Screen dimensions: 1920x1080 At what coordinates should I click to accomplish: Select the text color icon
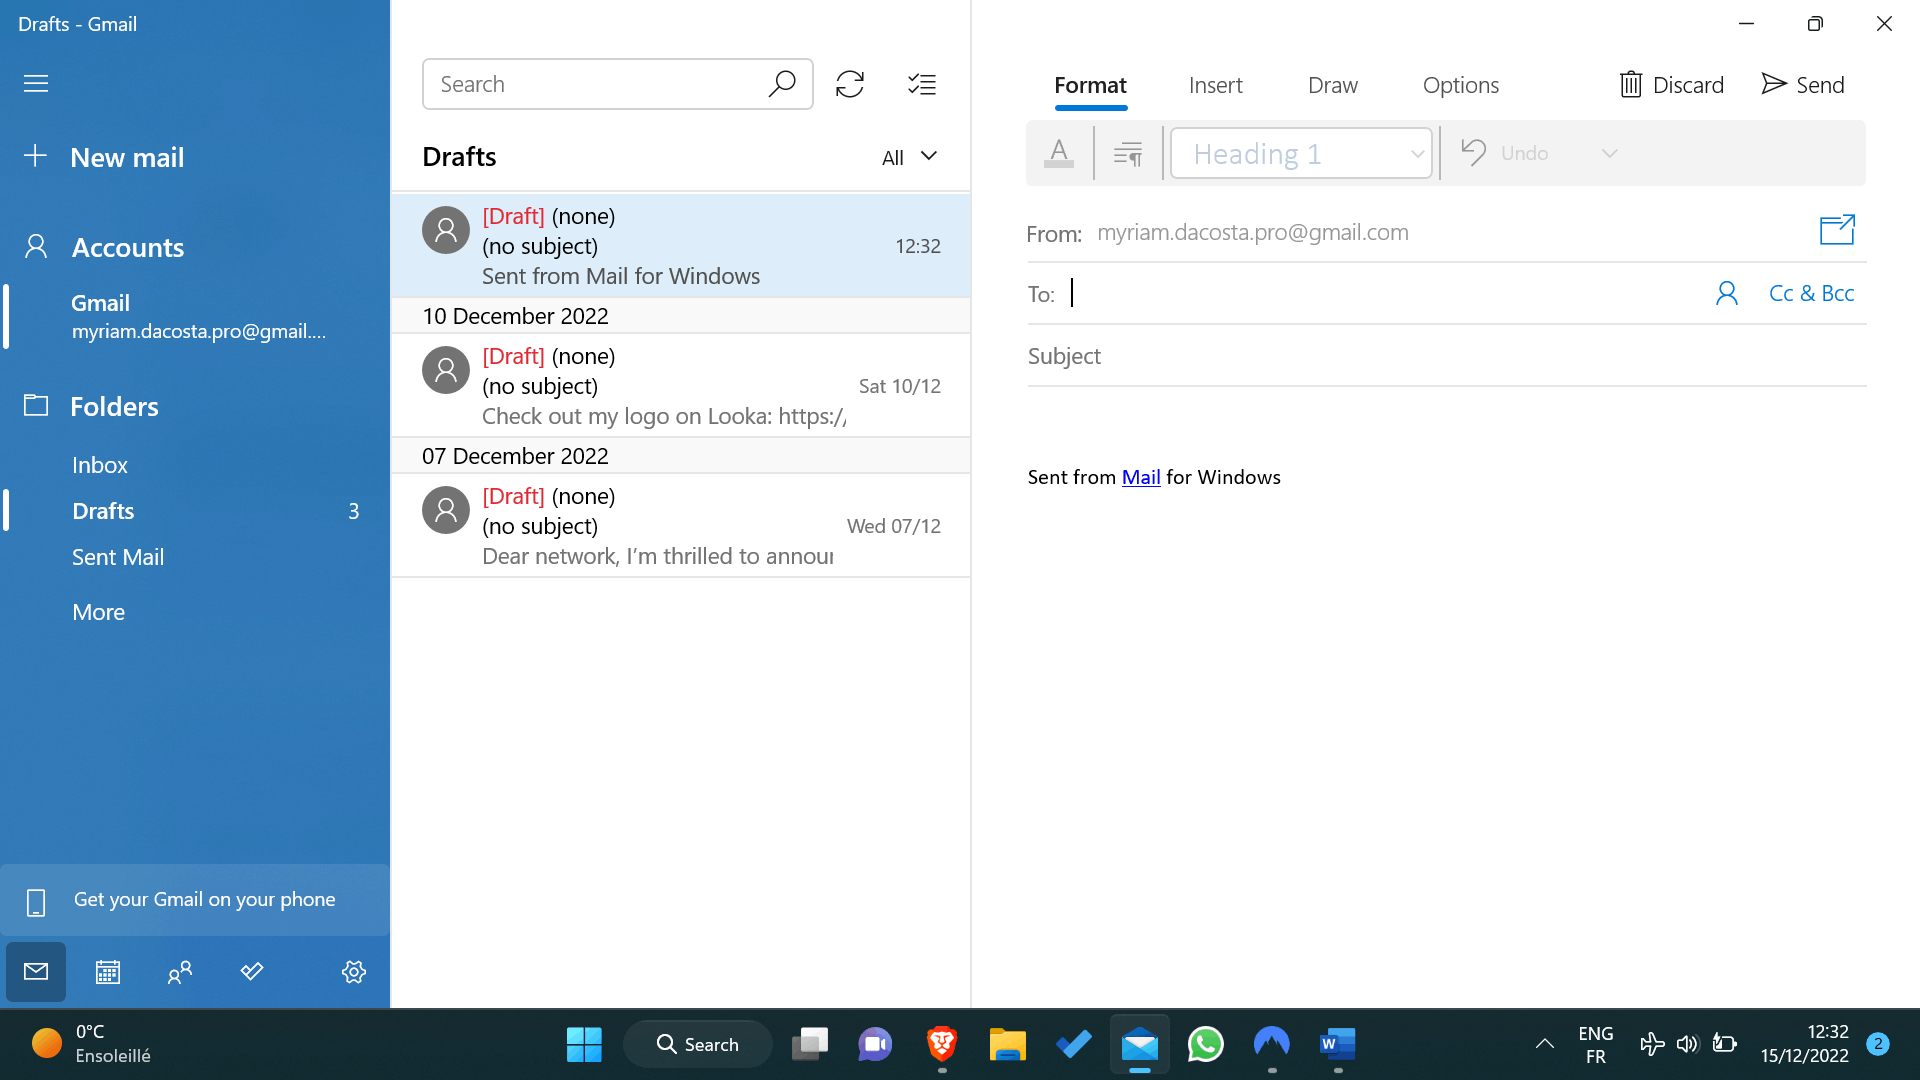point(1059,152)
